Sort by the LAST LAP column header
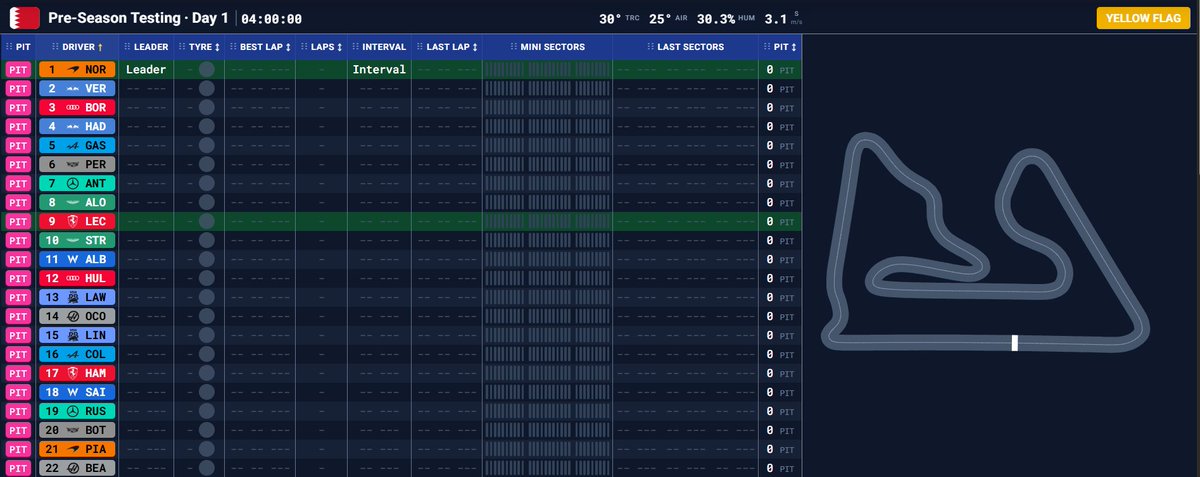 [x=446, y=46]
